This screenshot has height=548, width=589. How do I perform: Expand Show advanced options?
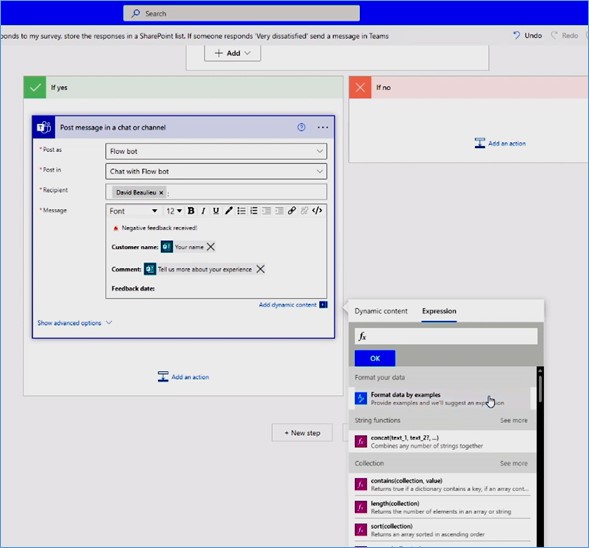pos(74,323)
